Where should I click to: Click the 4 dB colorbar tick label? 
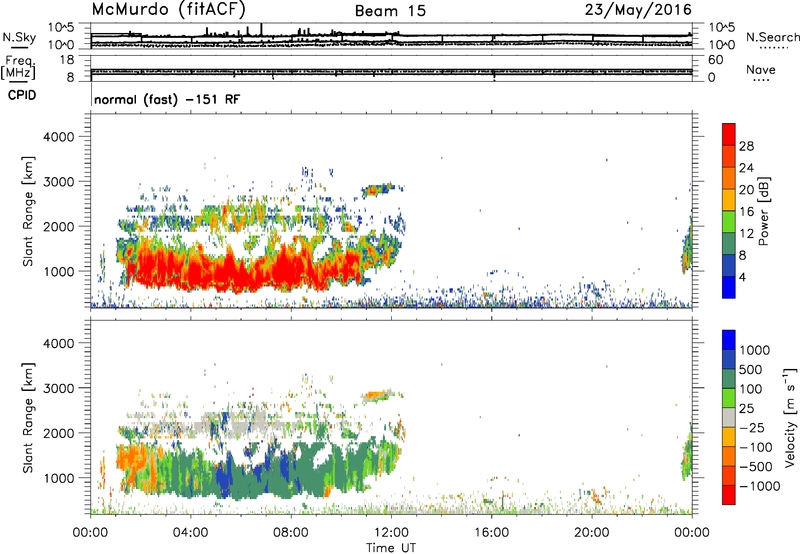(743, 277)
